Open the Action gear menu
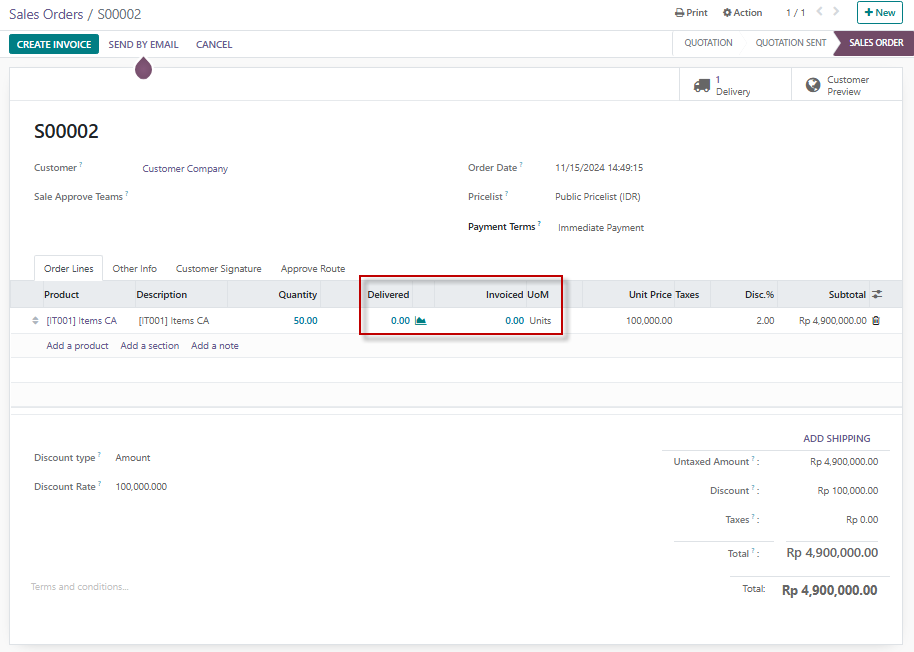The width and height of the screenshot is (914, 652). pos(742,13)
